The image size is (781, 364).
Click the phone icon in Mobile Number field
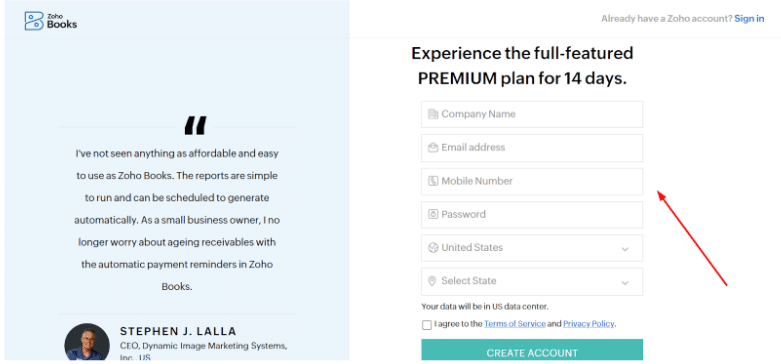tap(433, 181)
